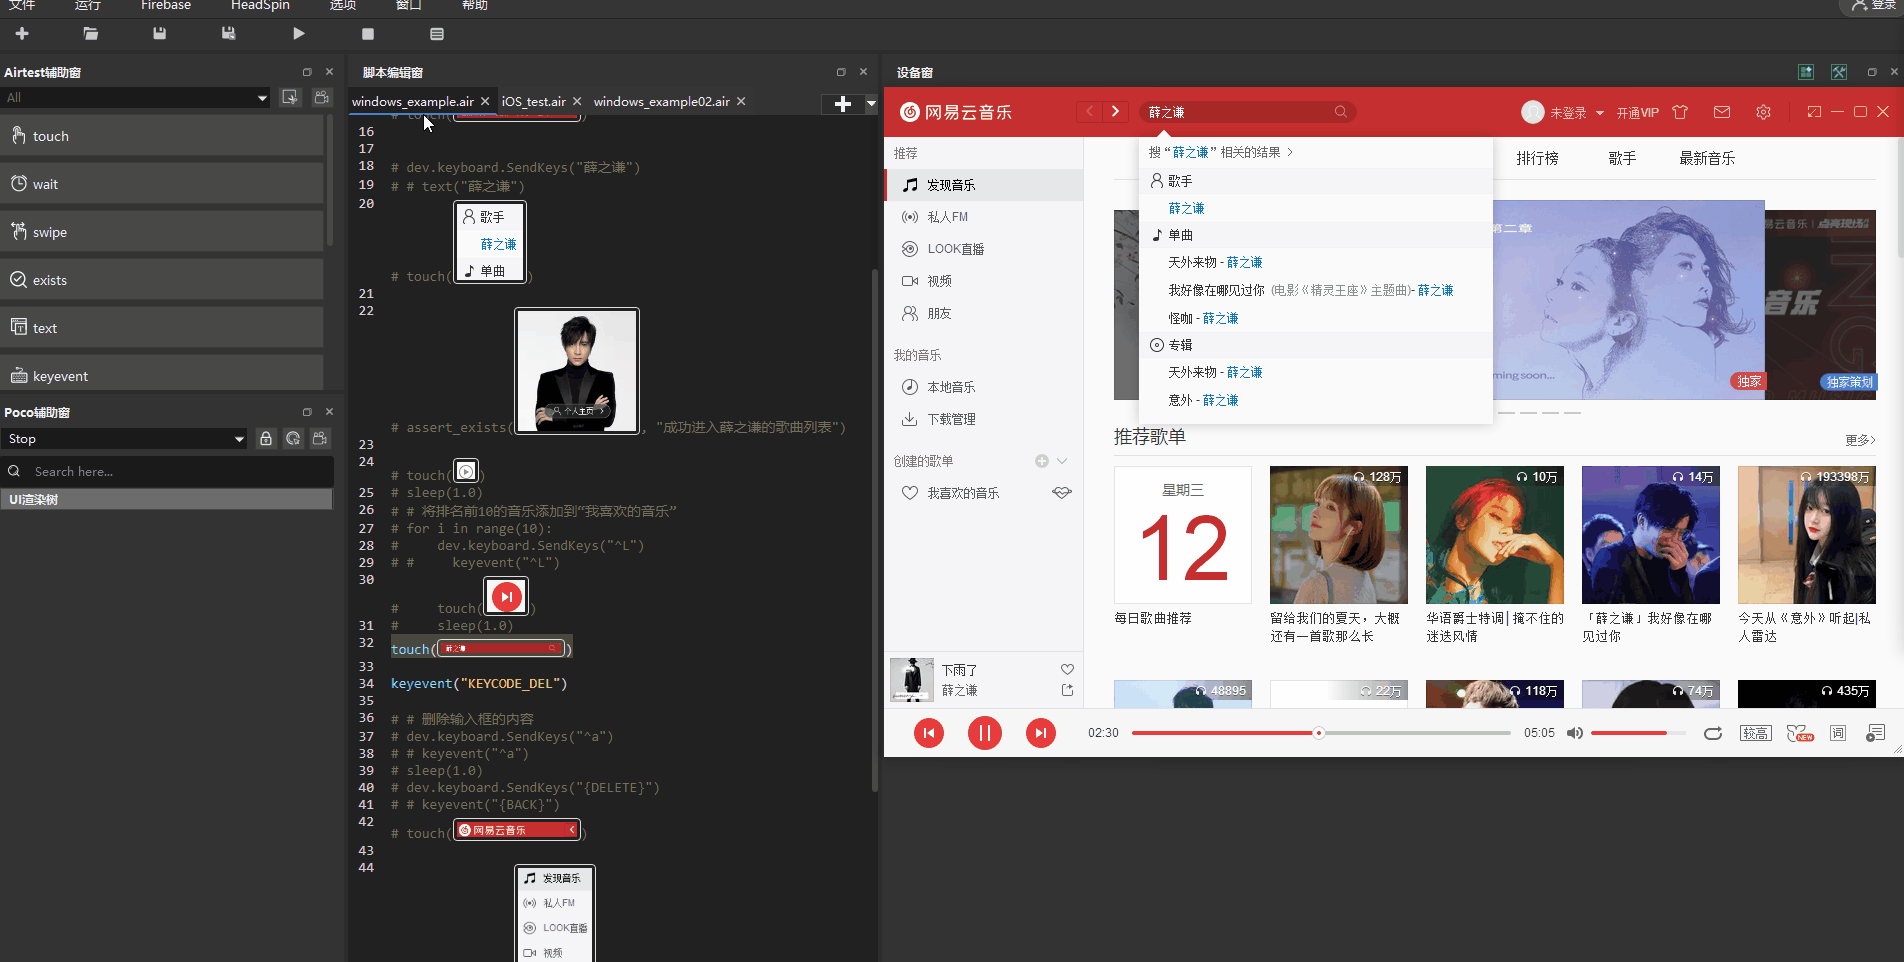This screenshot has height=962, width=1904.
Task: Open the skin shirt icon in music header
Action: coord(1680,112)
